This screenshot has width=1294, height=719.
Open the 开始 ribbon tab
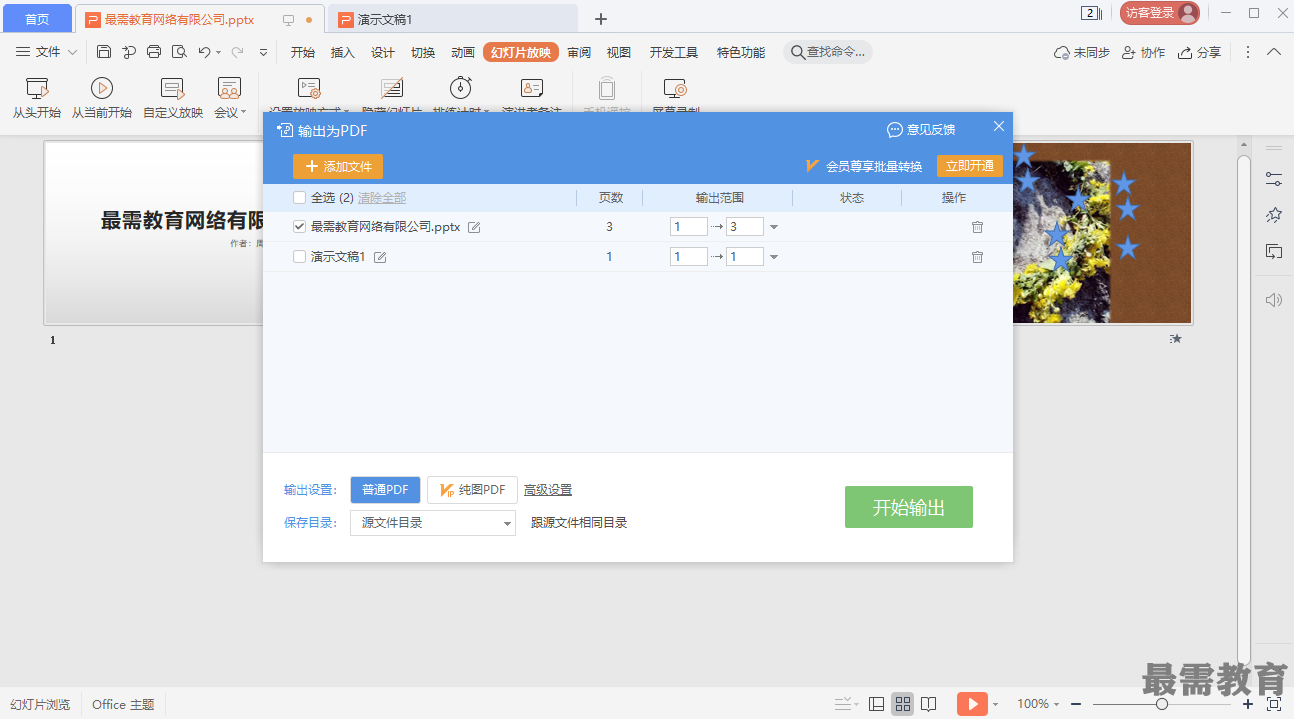pos(303,53)
